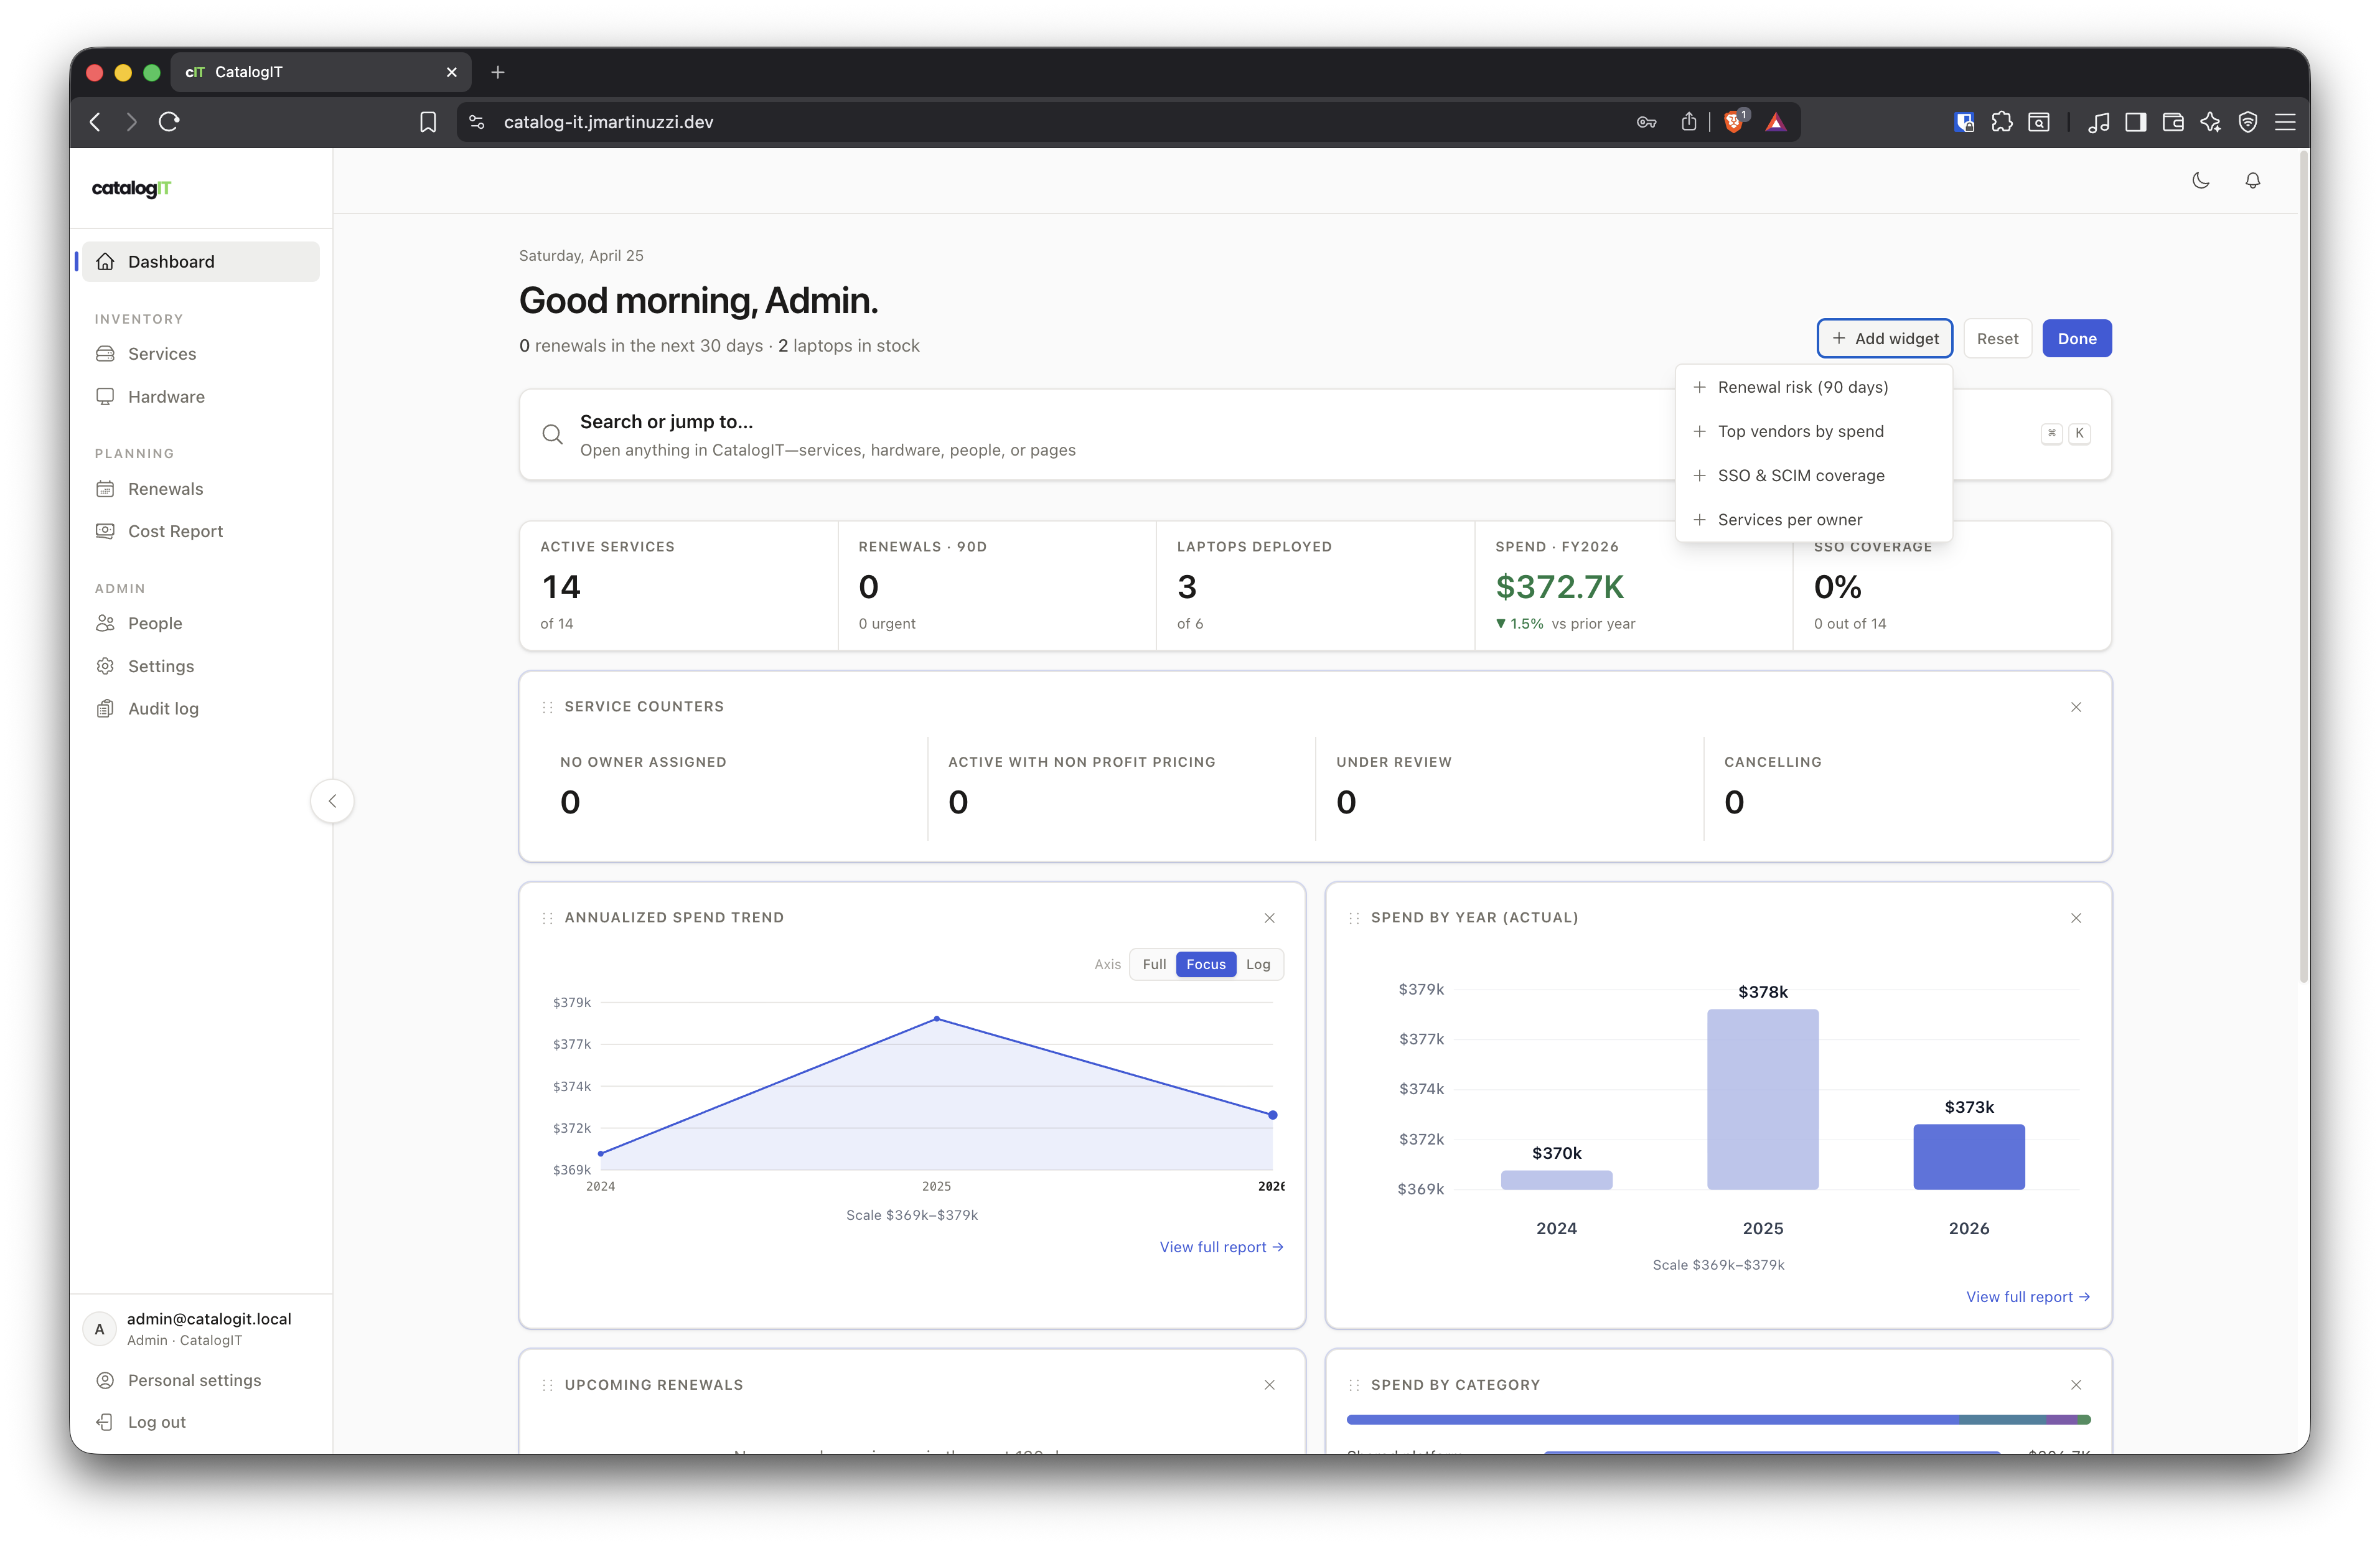Click the Spend FY2026 $372.7K value
Image resolution: width=2380 pixels, height=1546 pixels.
(x=1559, y=587)
